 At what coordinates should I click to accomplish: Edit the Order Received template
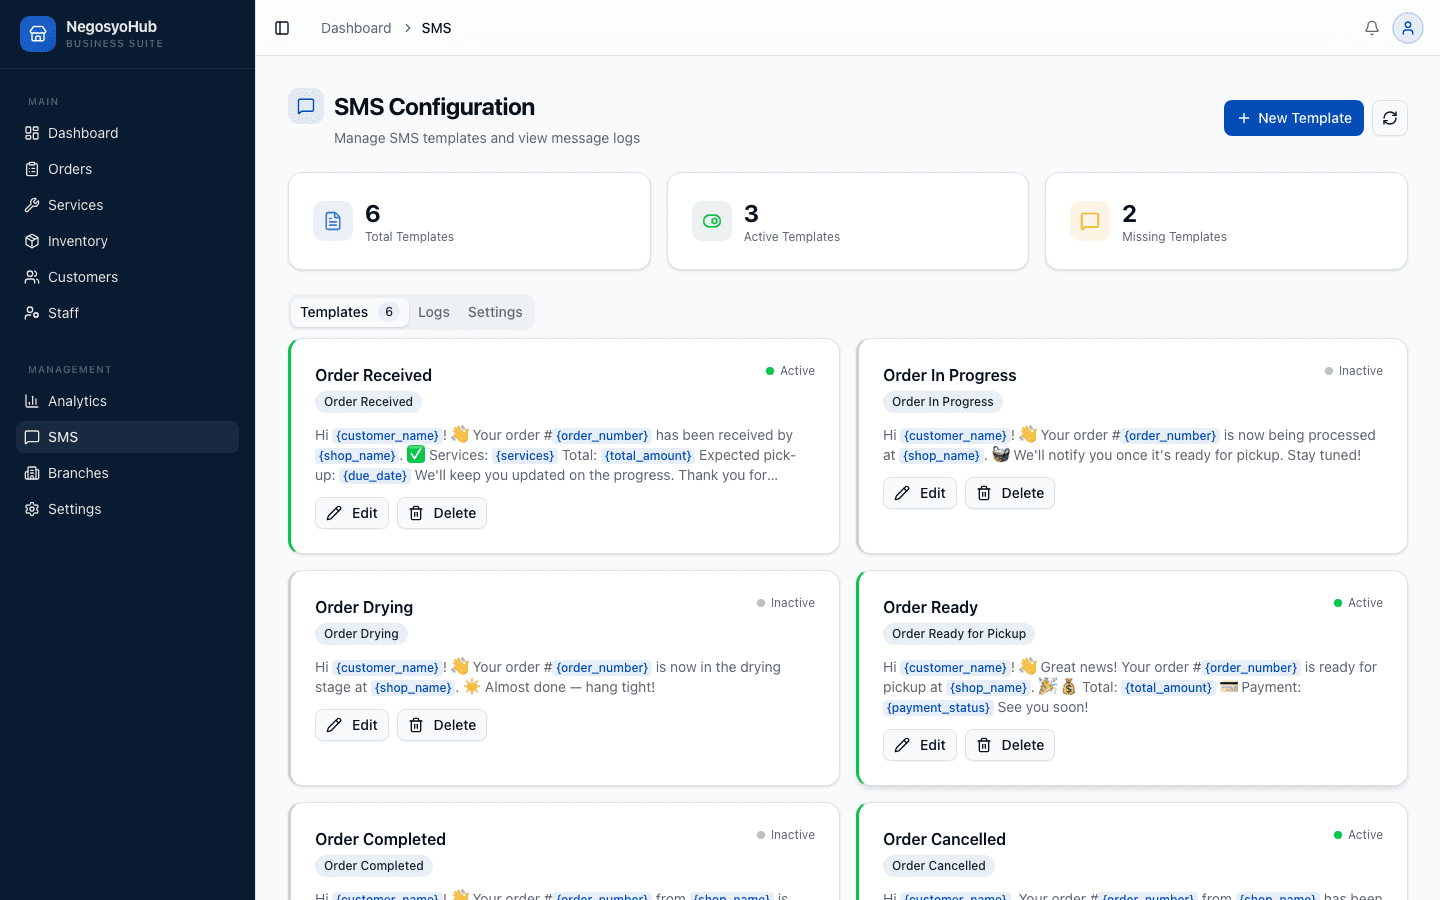tap(352, 513)
